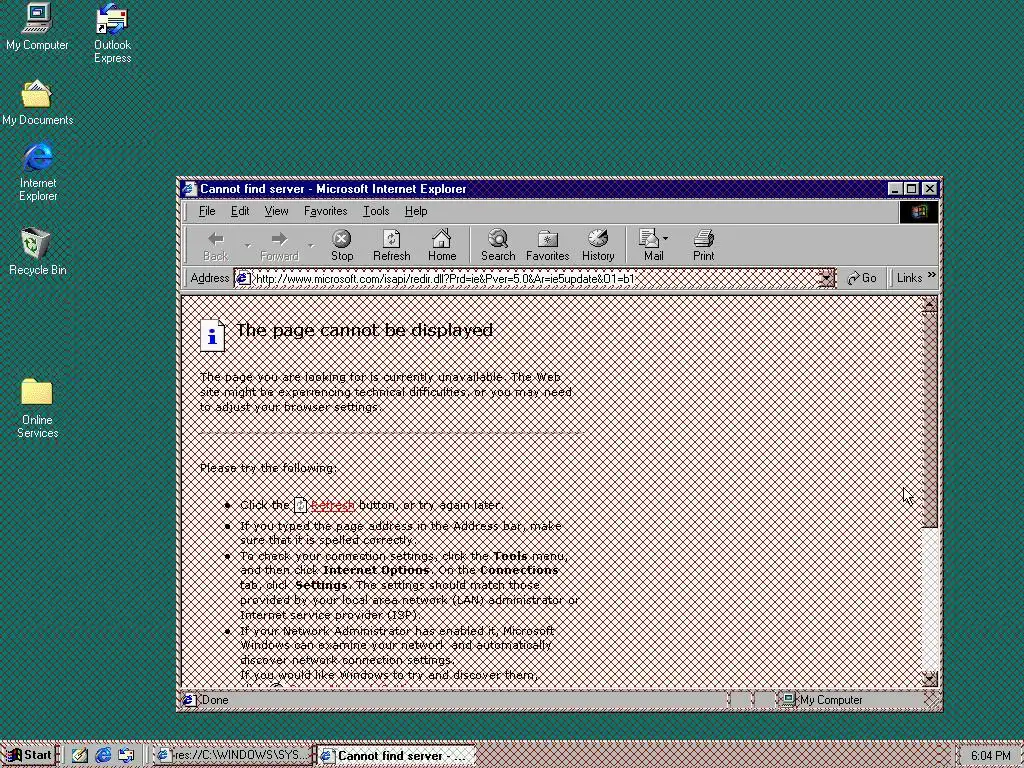Open the Back button history dropdown arrow
This screenshot has width=1024, height=768.
[x=248, y=246]
